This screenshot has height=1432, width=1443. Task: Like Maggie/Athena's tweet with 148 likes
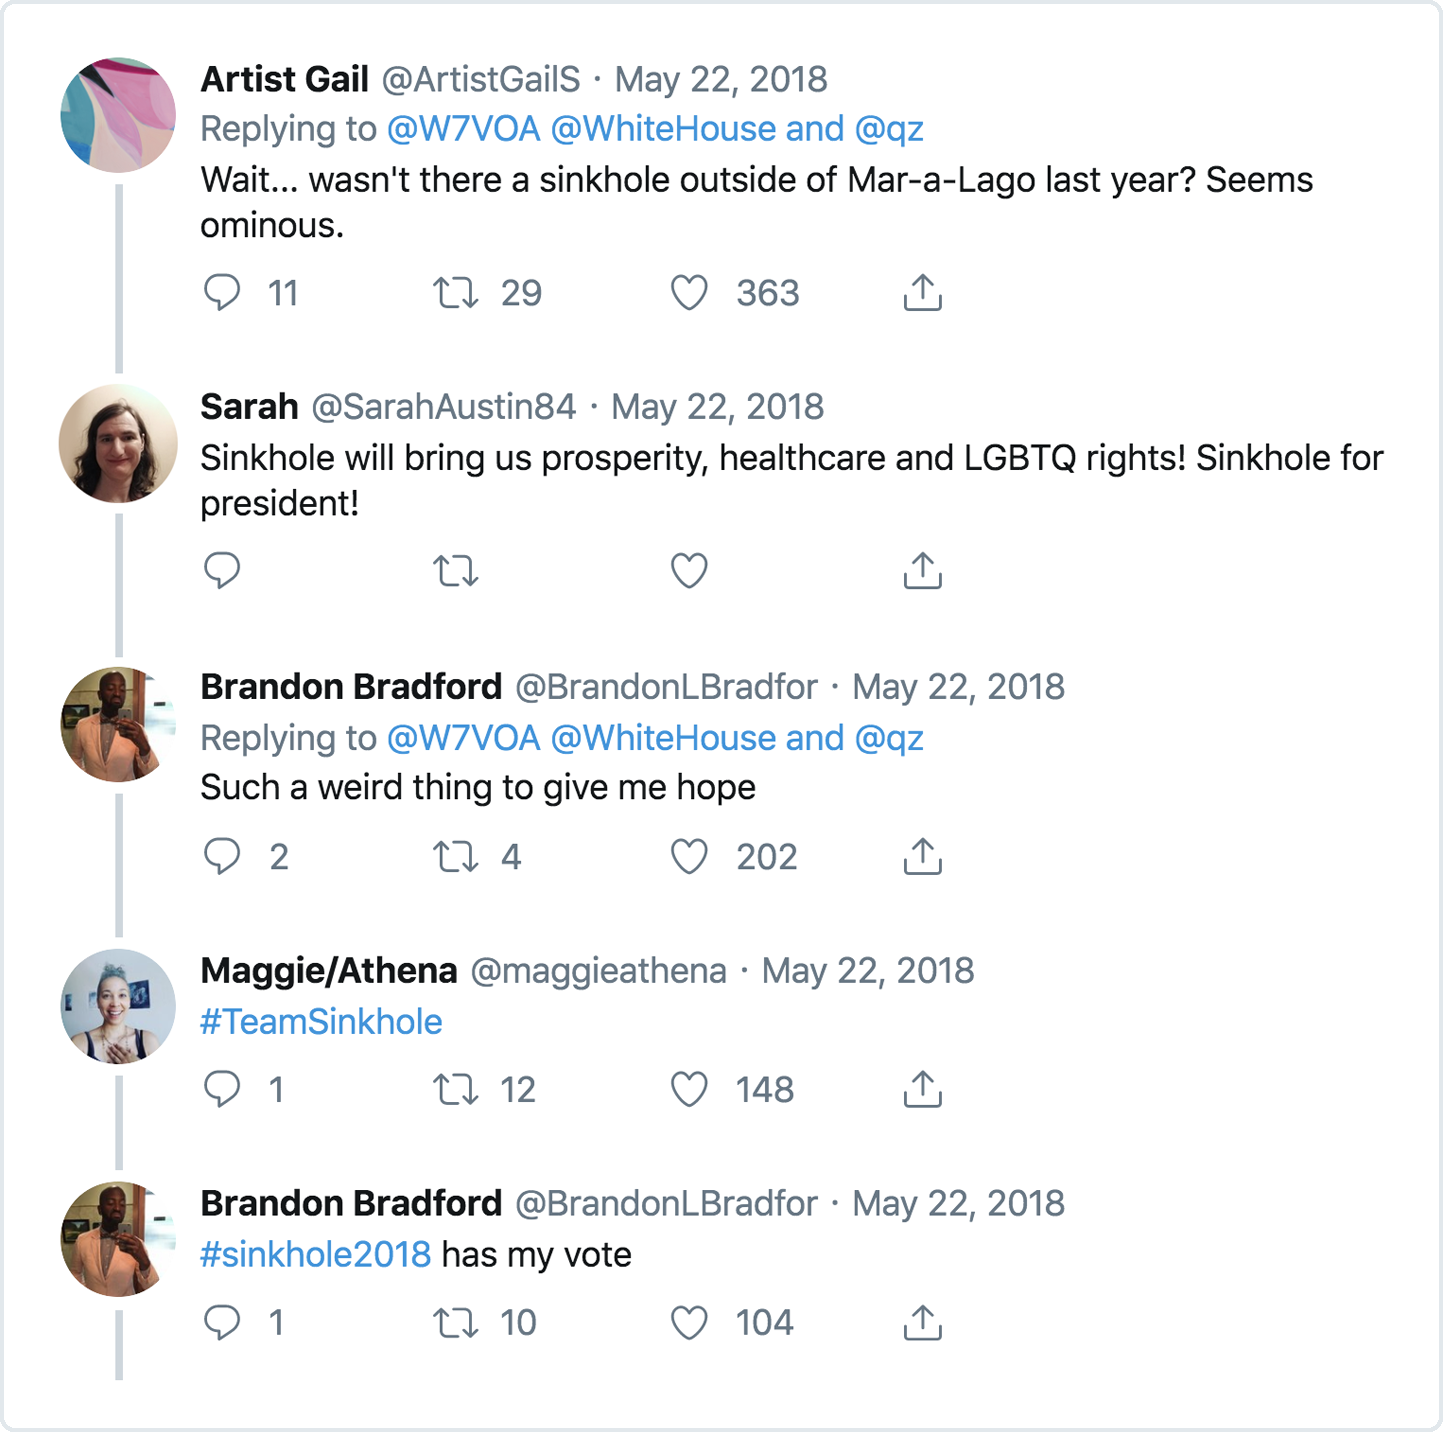click(x=689, y=1089)
